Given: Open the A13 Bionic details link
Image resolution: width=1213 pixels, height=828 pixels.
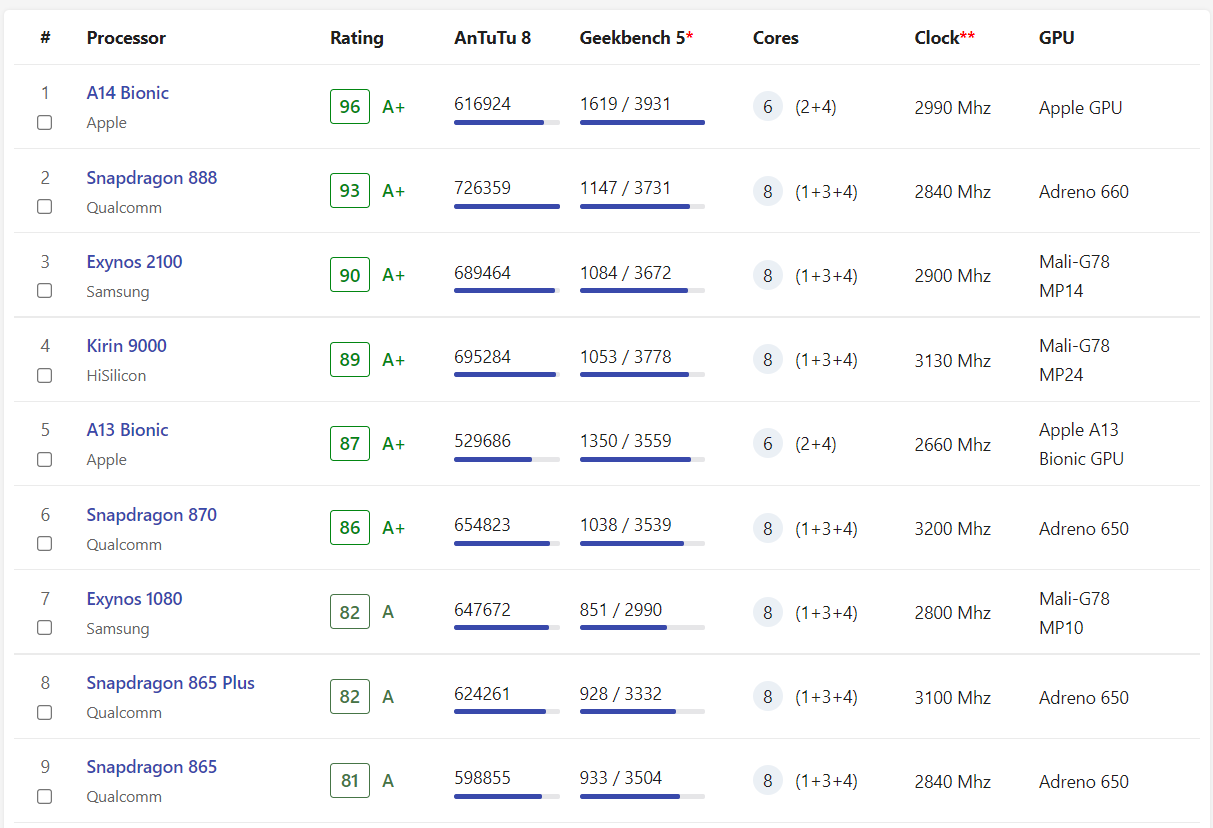Looking at the screenshot, I should pos(127,430).
